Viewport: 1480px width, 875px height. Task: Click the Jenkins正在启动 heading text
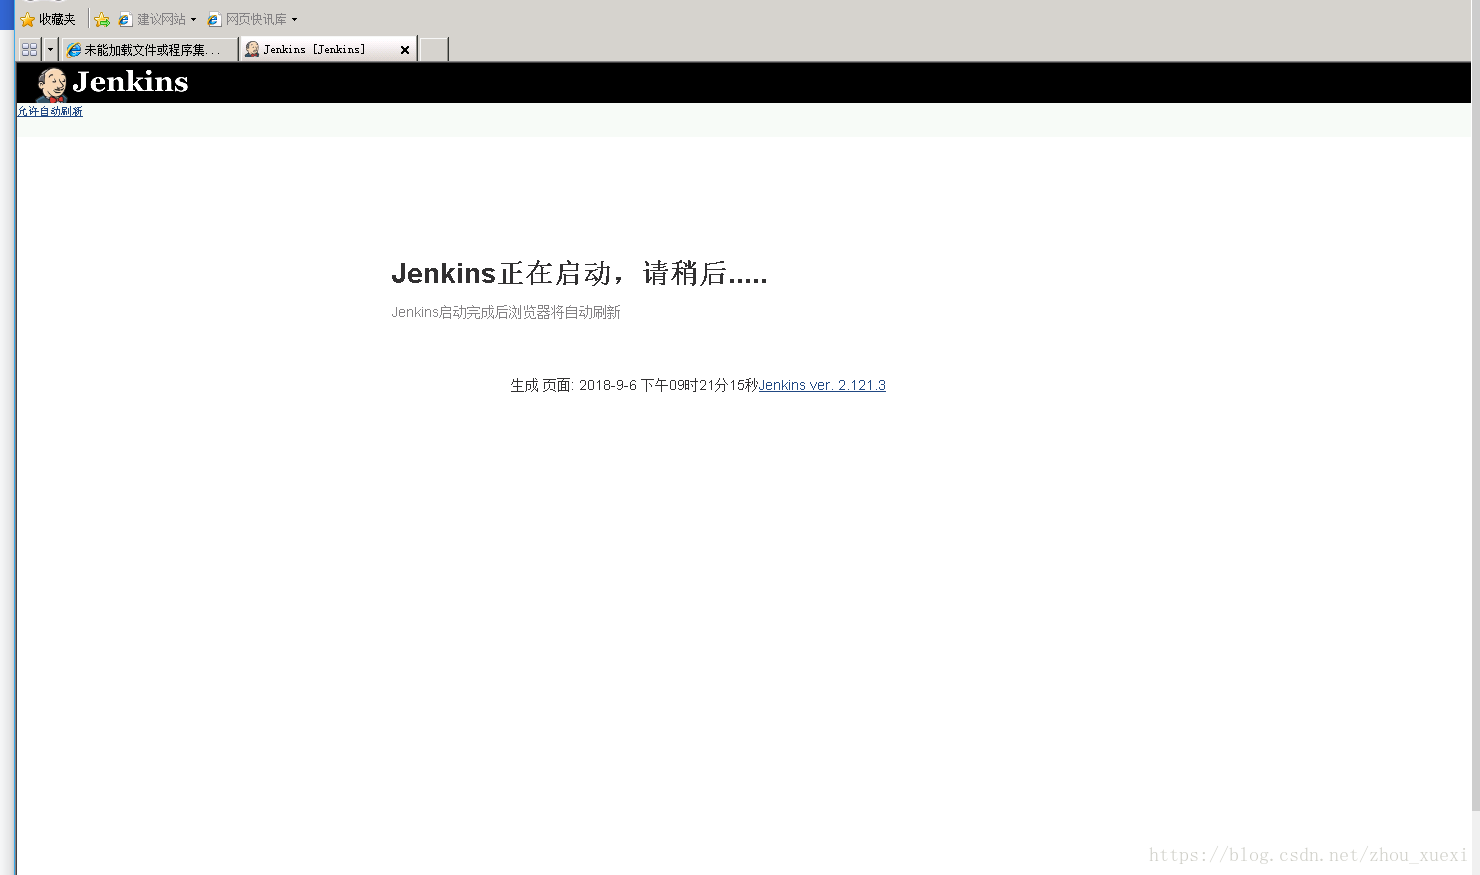coord(579,273)
